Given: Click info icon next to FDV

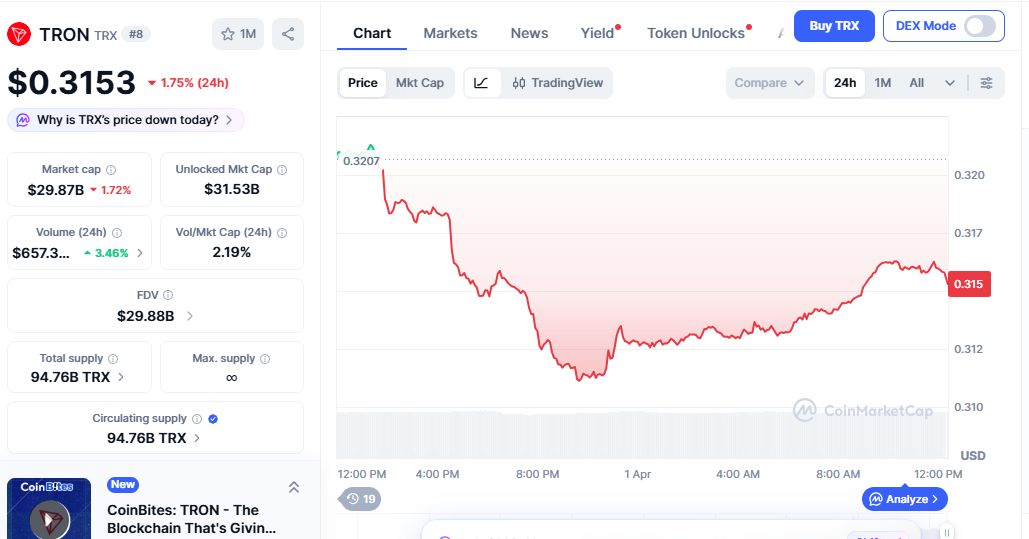Looking at the screenshot, I should pyautogui.click(x=168, y=295).
